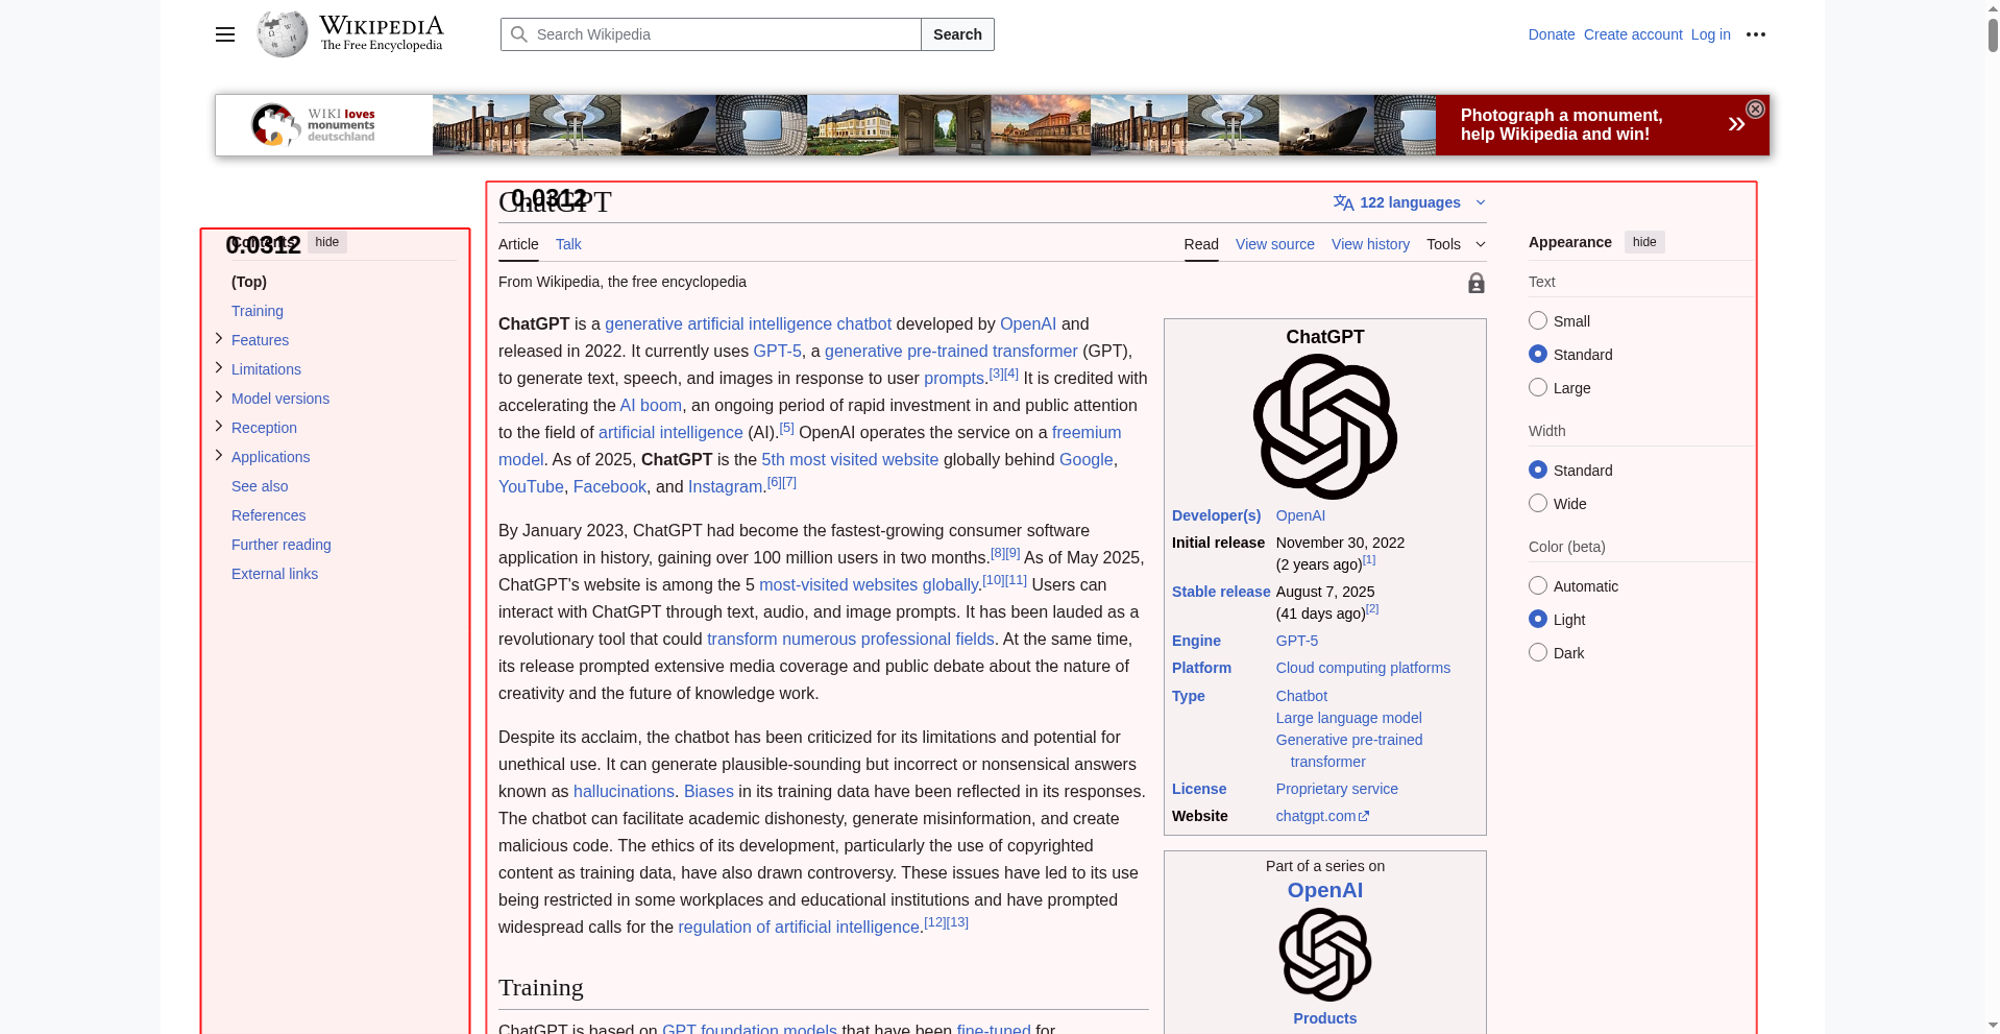Open the OpenAI heading link in series box

click(1325, 890)
